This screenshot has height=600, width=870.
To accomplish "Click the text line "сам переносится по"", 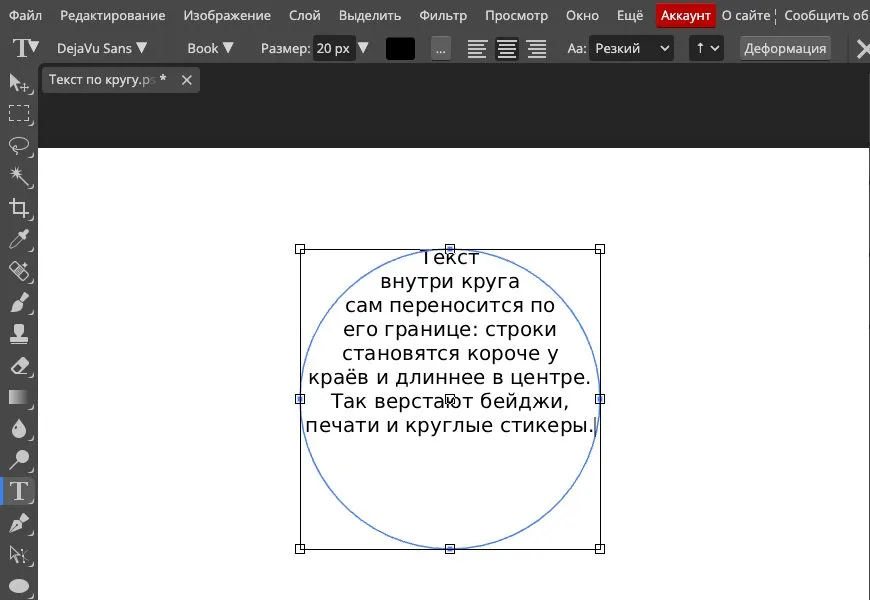I will tap(450, 306).
